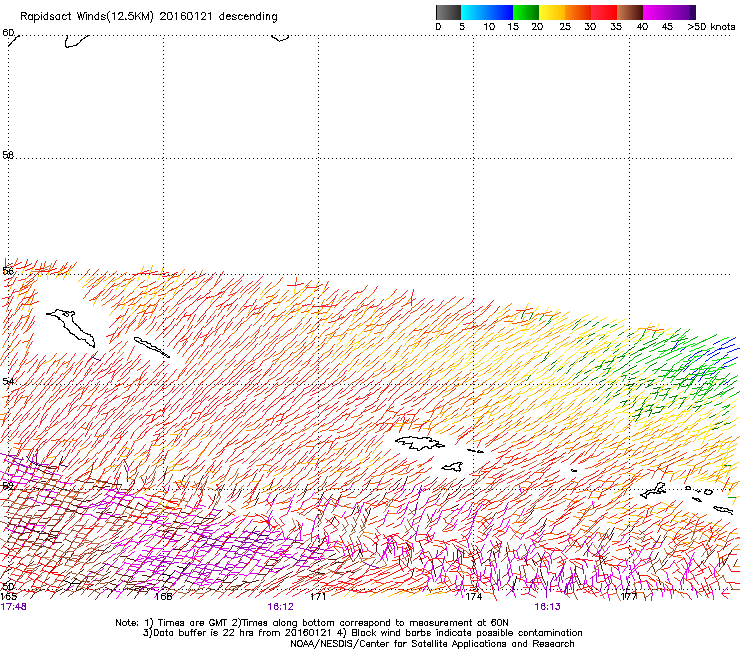Click the gray 0-5 knots legend swatch
Image resolution: width=740 pixels, height=650 pixels.
[x=448, y=12]
